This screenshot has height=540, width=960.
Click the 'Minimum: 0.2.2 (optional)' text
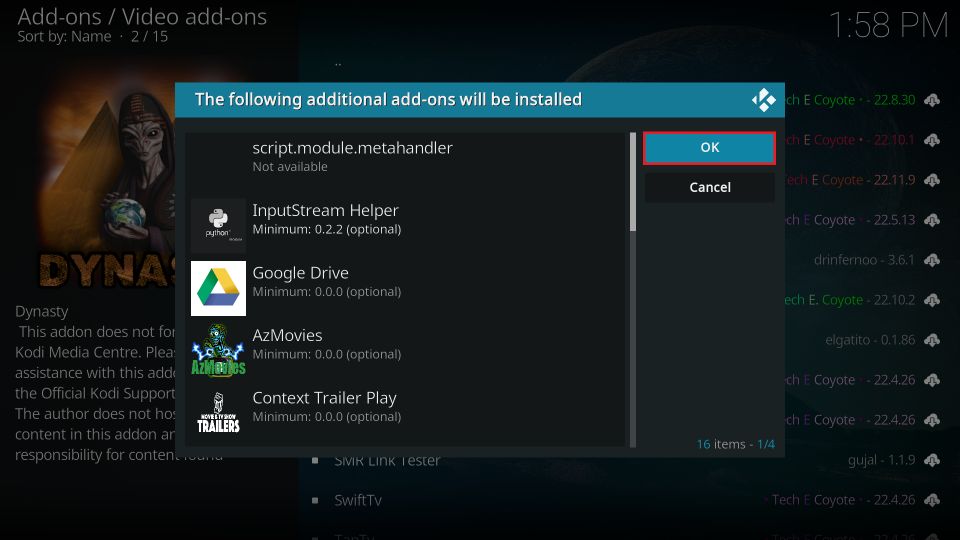326,230
